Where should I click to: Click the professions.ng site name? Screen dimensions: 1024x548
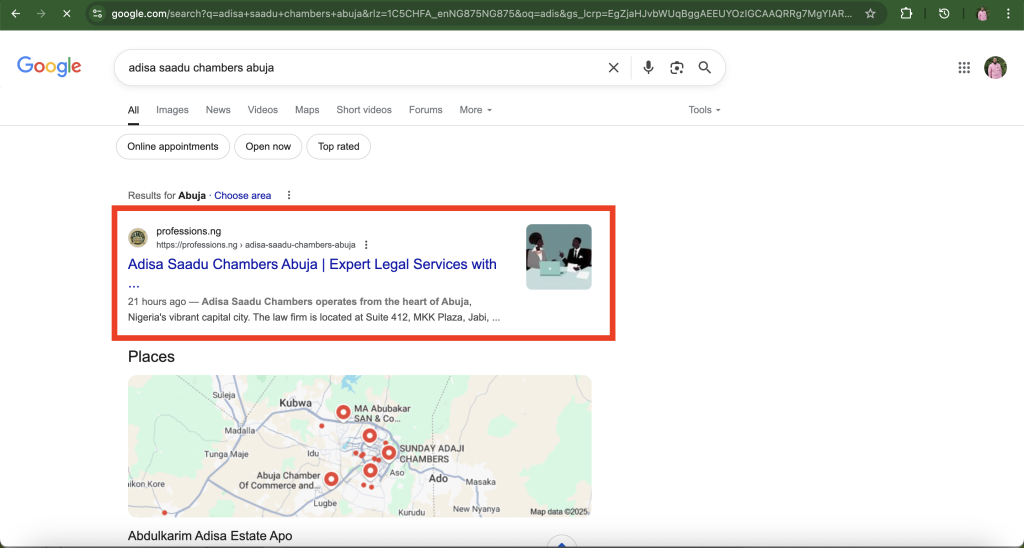point(189,231)
